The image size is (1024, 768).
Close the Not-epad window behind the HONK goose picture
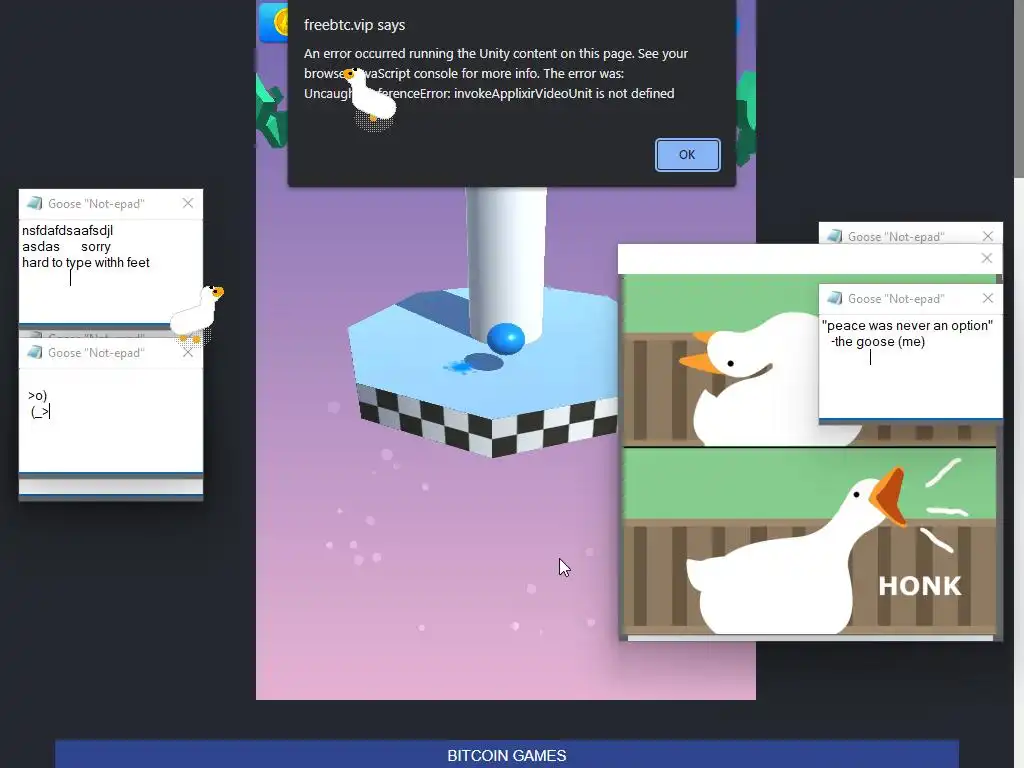(x=987, y=236)
